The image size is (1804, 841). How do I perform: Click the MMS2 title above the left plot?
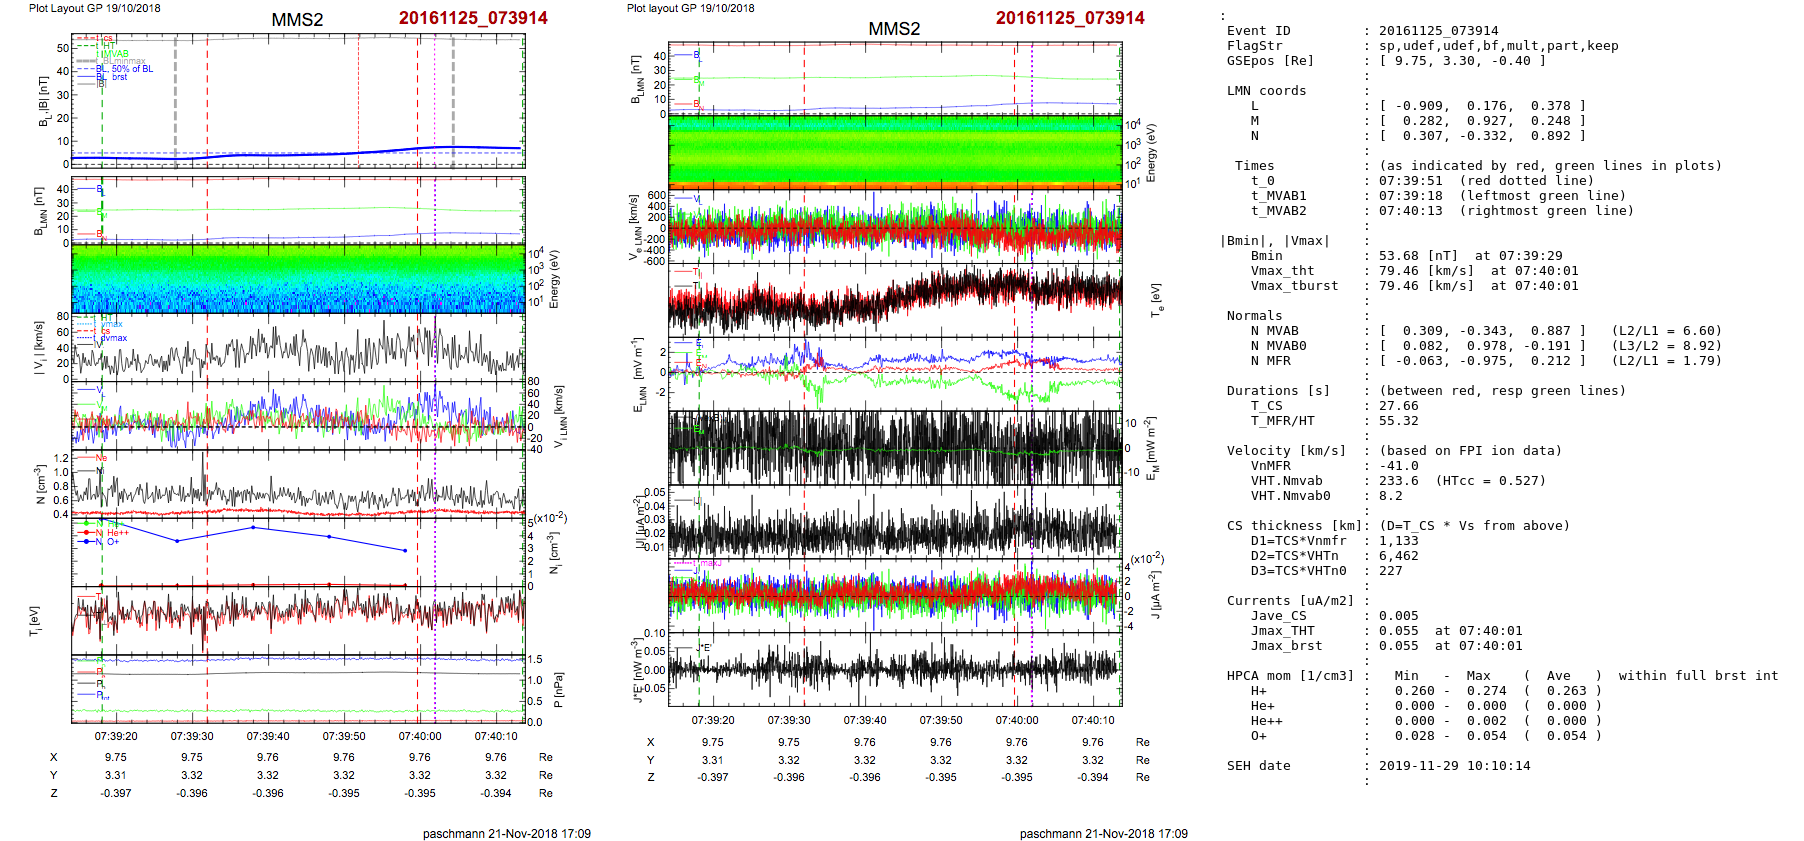click(x=297, y=20)
